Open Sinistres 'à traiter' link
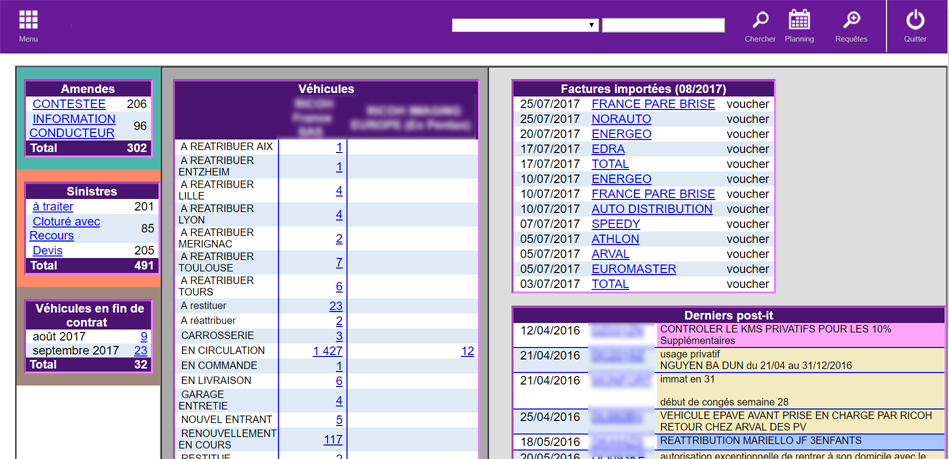 [x=53, y=207]
